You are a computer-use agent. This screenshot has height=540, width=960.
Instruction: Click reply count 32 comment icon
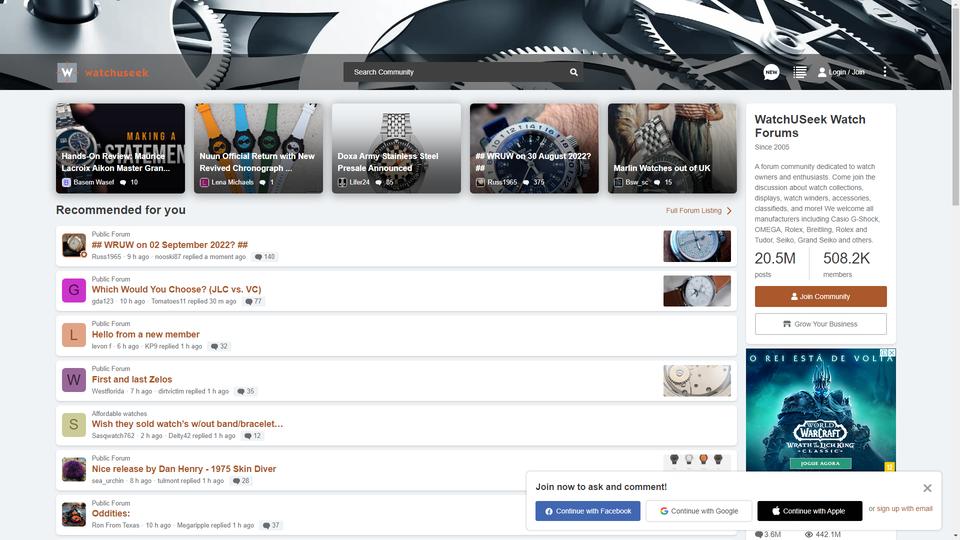pyautogui.click(x=219, y=347)
